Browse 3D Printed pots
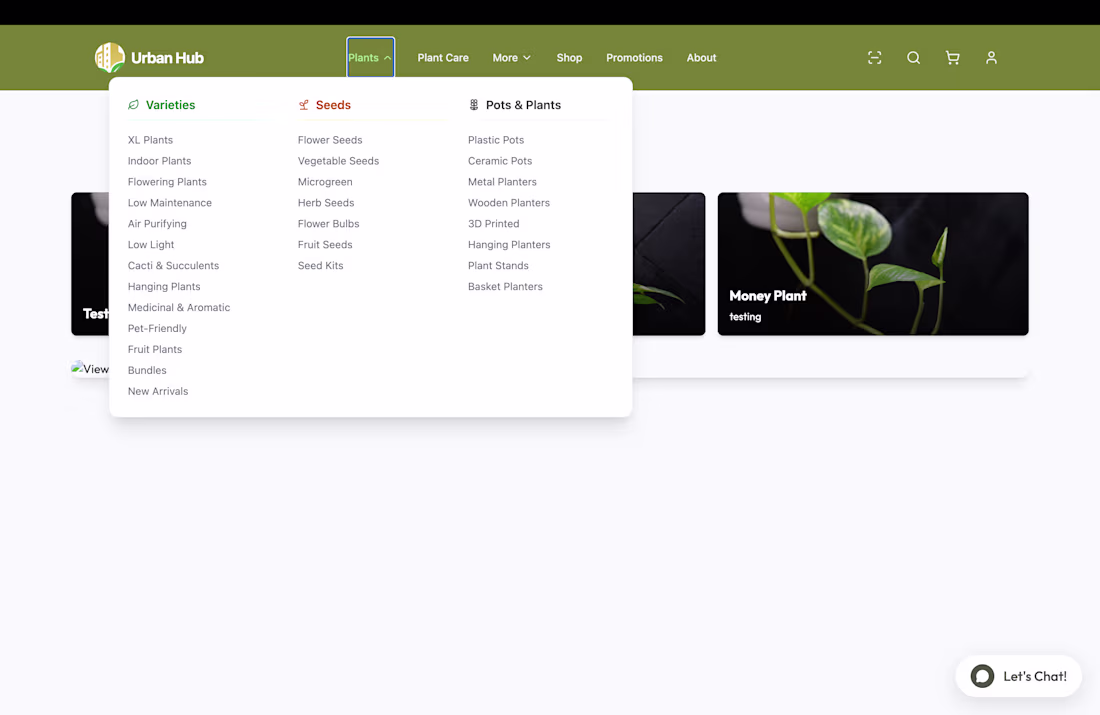Viewport: 1100px width, 715px height. (494, 224)
